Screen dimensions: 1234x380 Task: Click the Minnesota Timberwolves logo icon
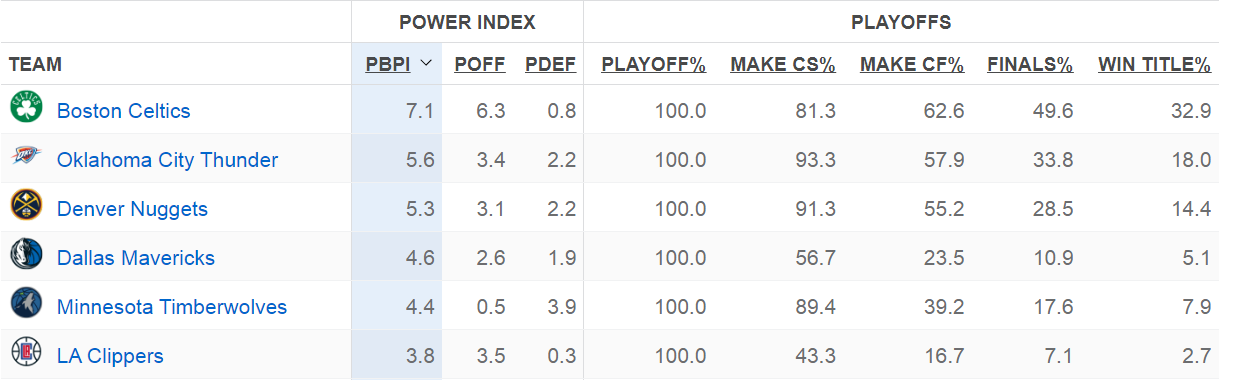pyautogui.click(x=26, y=304)
